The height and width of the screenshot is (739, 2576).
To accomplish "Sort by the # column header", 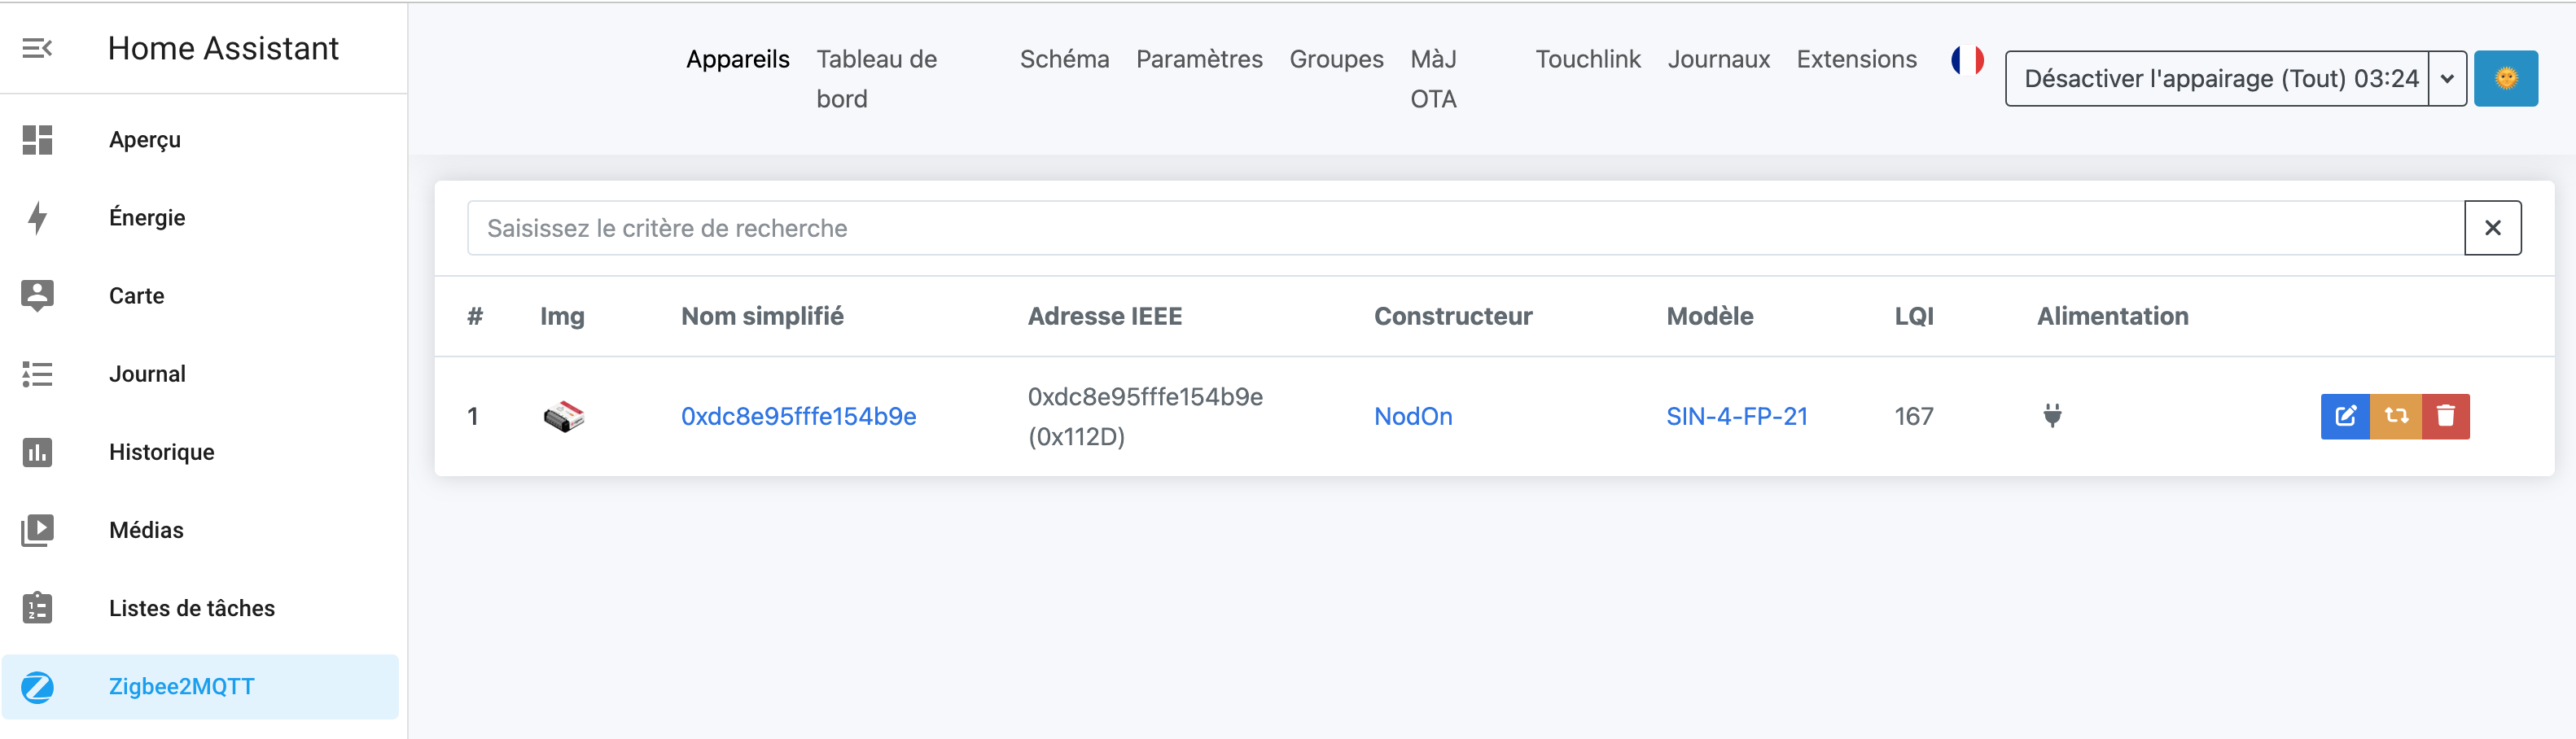I will (x=475, y=316).
